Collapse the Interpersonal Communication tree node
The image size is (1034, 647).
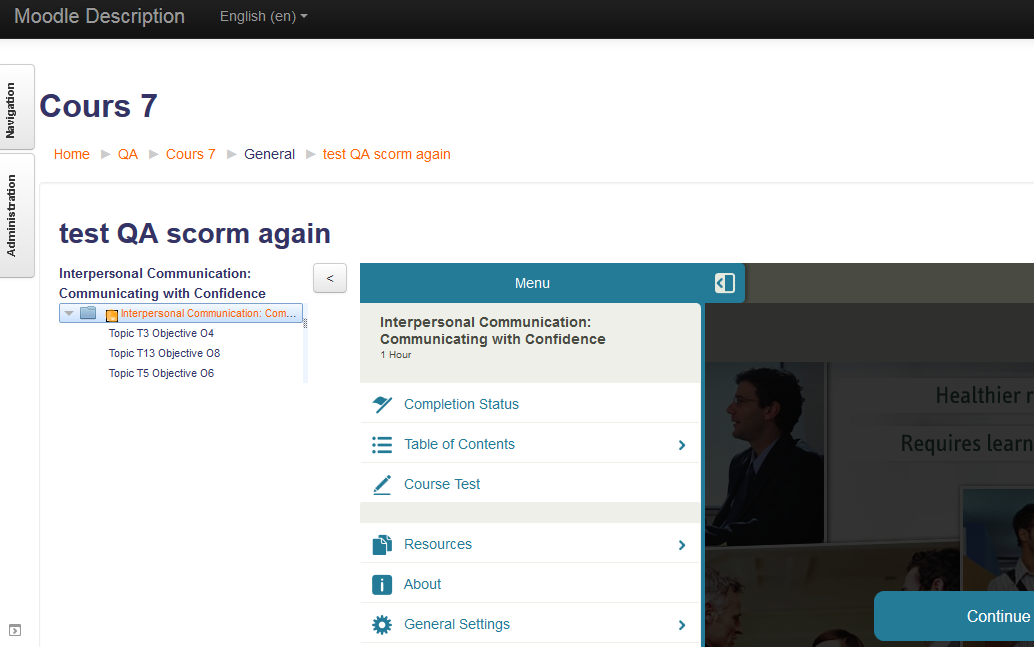(x=69, y=313)
